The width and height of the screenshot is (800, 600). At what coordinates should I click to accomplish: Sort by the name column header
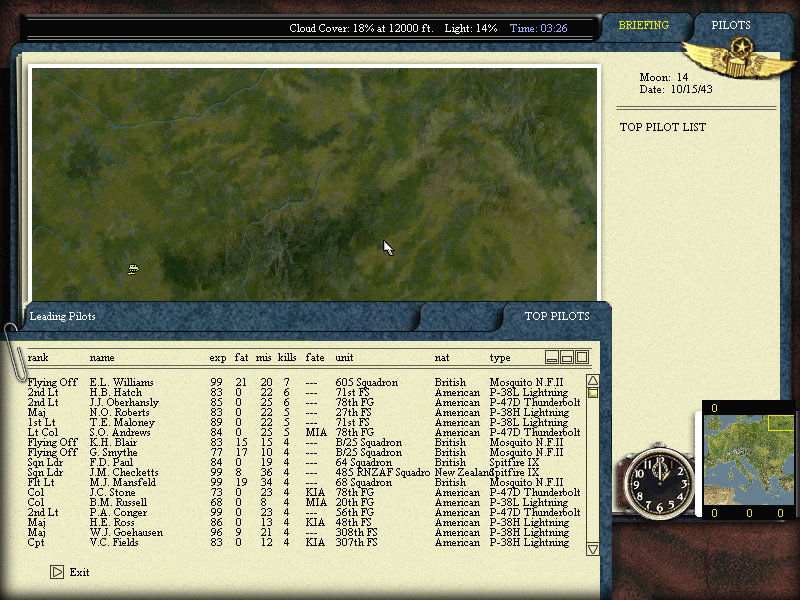(102, 357)
